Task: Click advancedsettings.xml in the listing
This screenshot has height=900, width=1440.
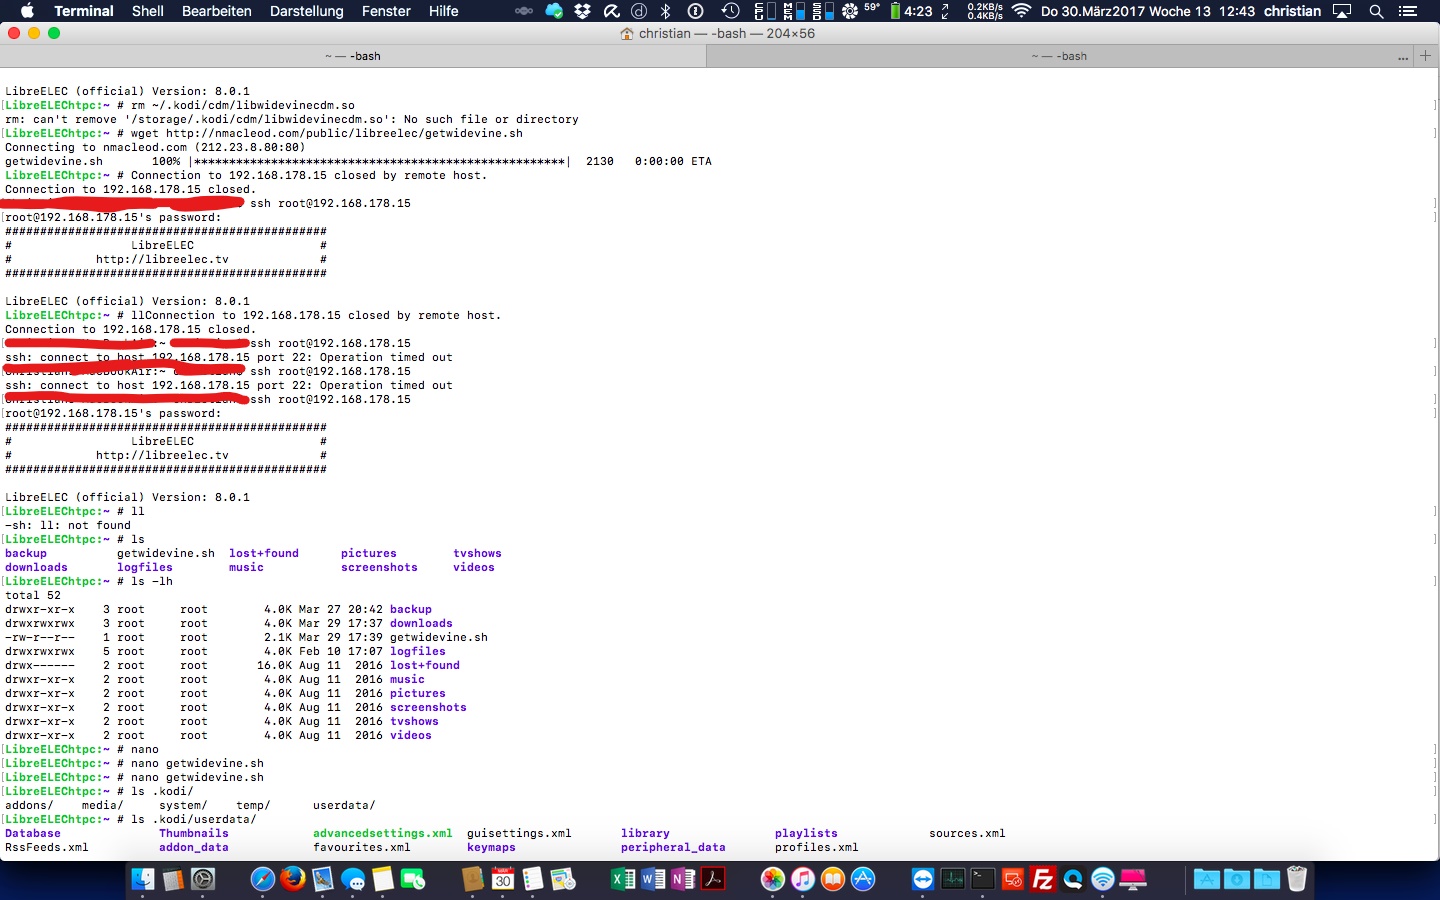Action: click(x=382, y=833)
